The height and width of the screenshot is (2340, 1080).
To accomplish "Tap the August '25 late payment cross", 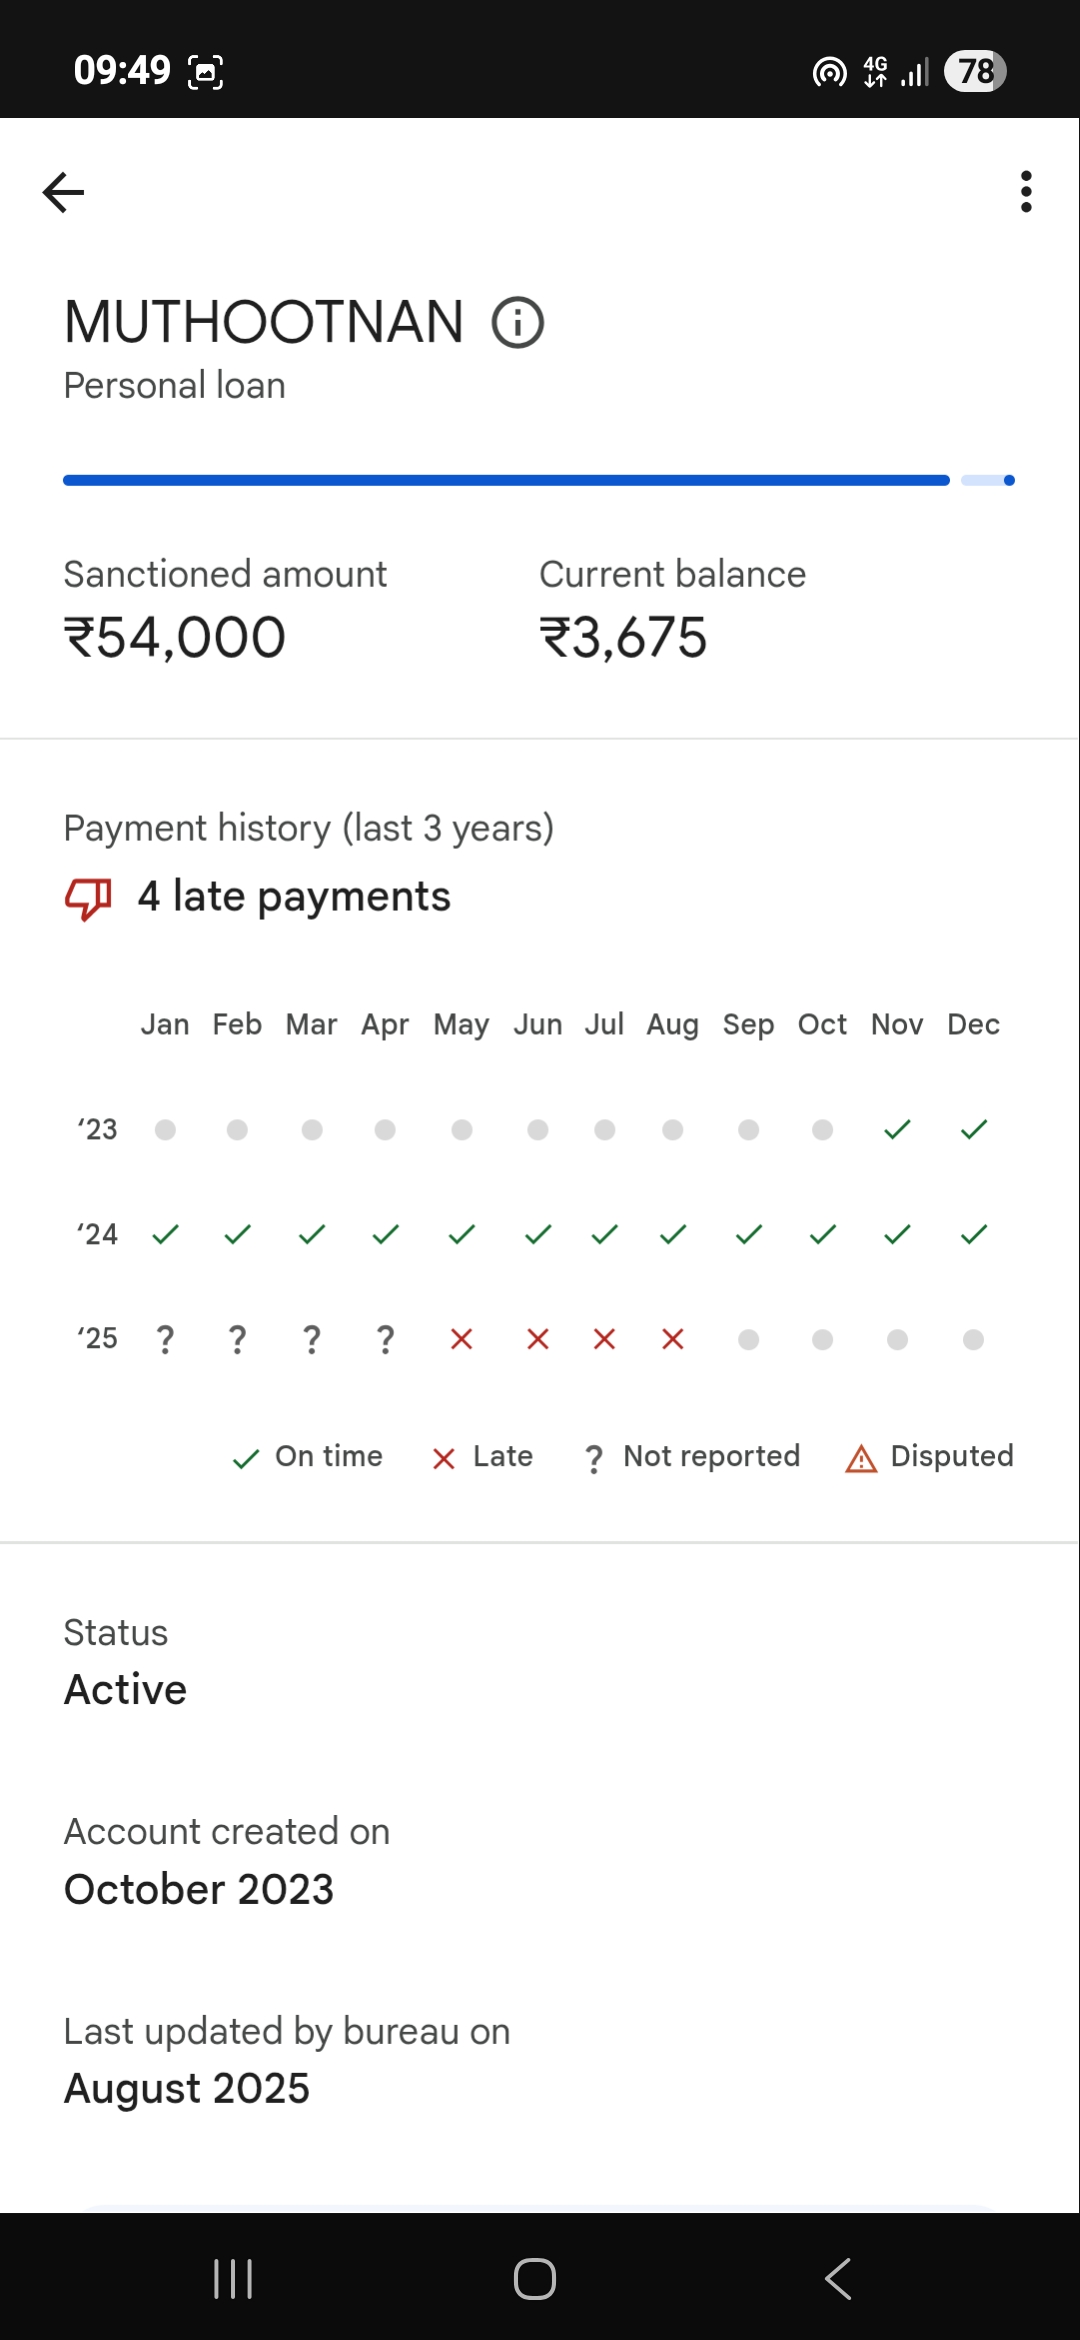I will point(673,1339).
